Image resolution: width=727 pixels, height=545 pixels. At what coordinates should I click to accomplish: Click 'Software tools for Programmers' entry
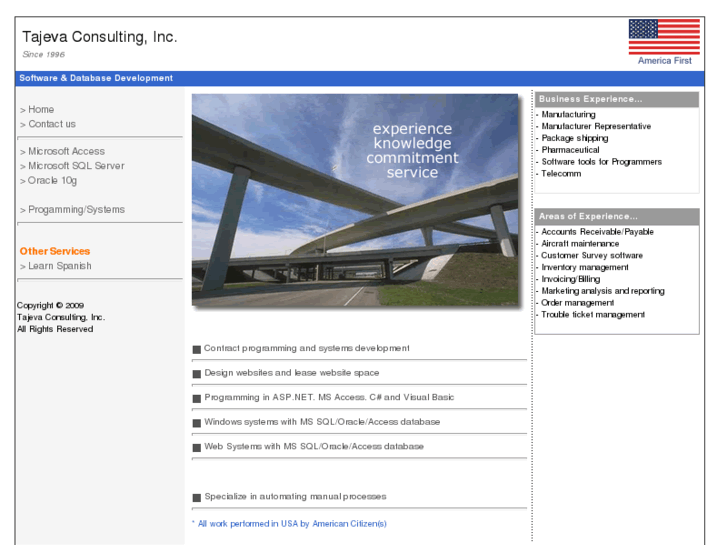coord(601,162)
